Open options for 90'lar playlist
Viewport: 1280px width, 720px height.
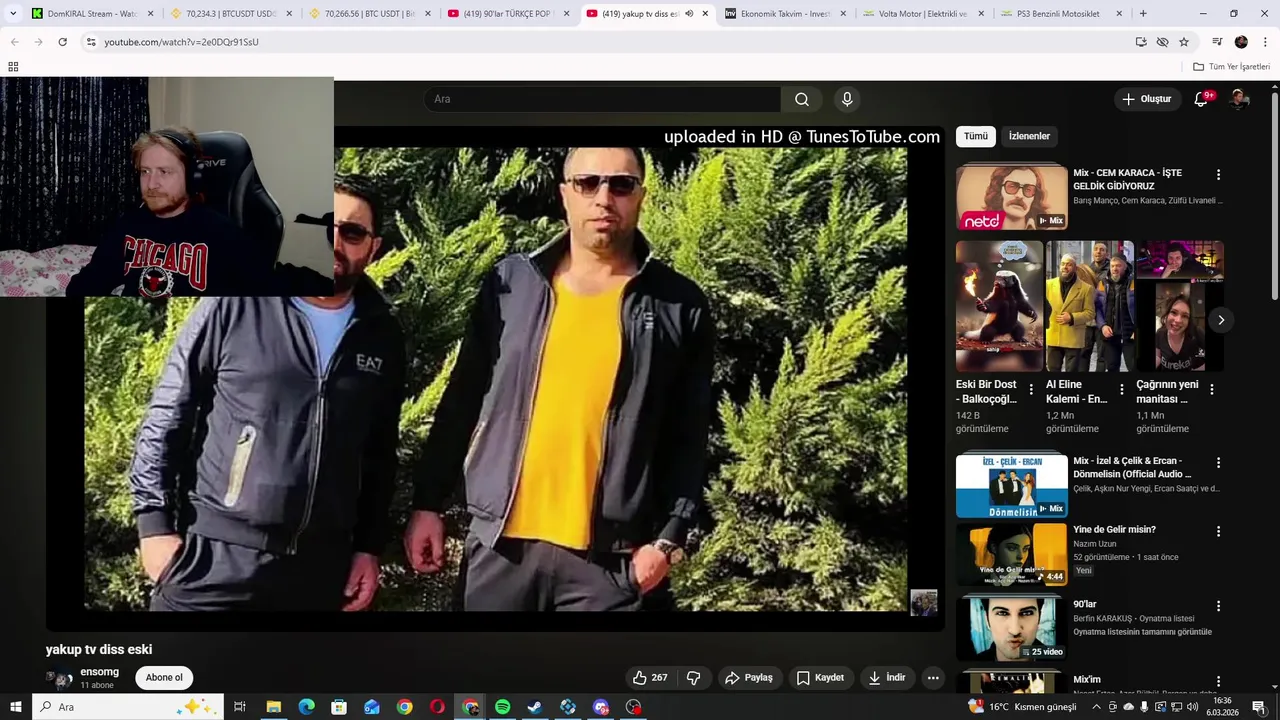coord(1218,606)
